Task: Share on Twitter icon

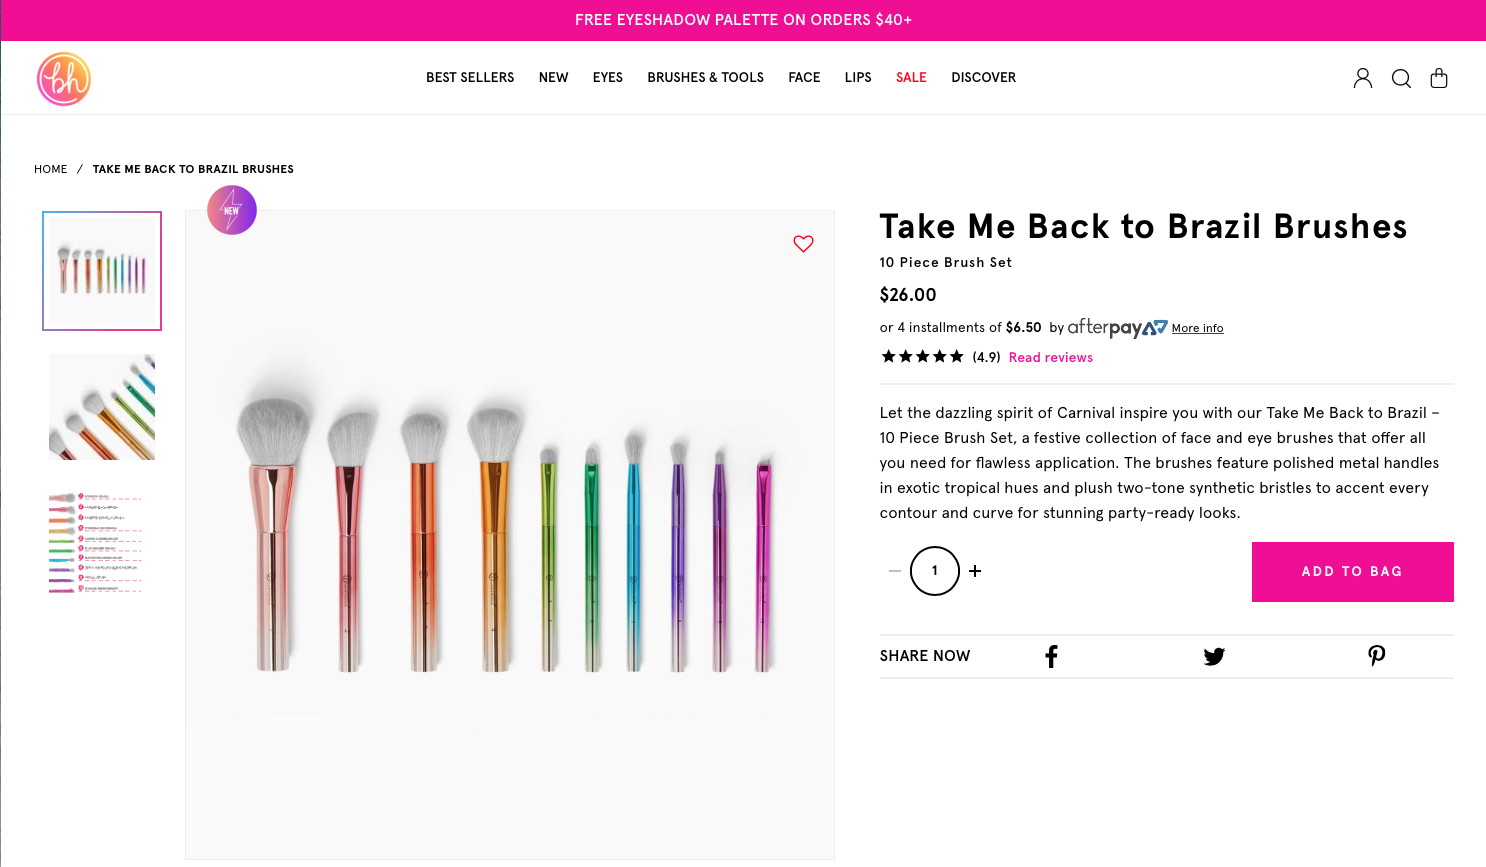Action: [1214, 656]
